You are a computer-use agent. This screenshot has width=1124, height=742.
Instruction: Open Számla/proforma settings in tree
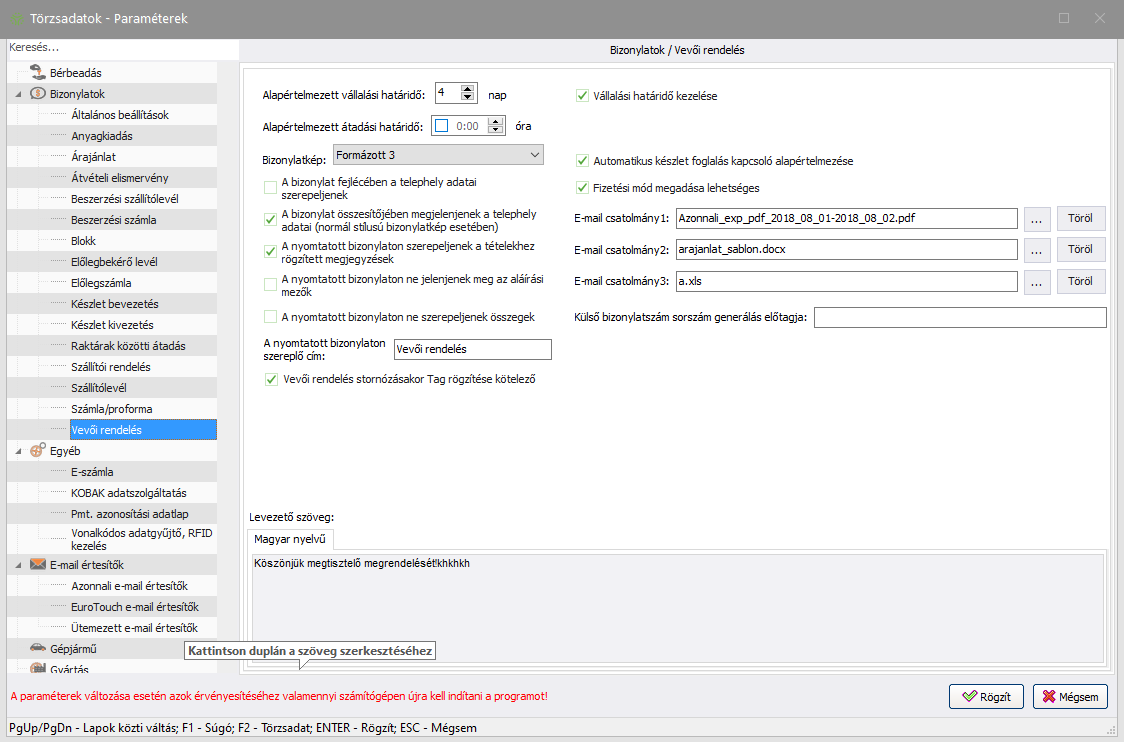(x=111, y=409)
